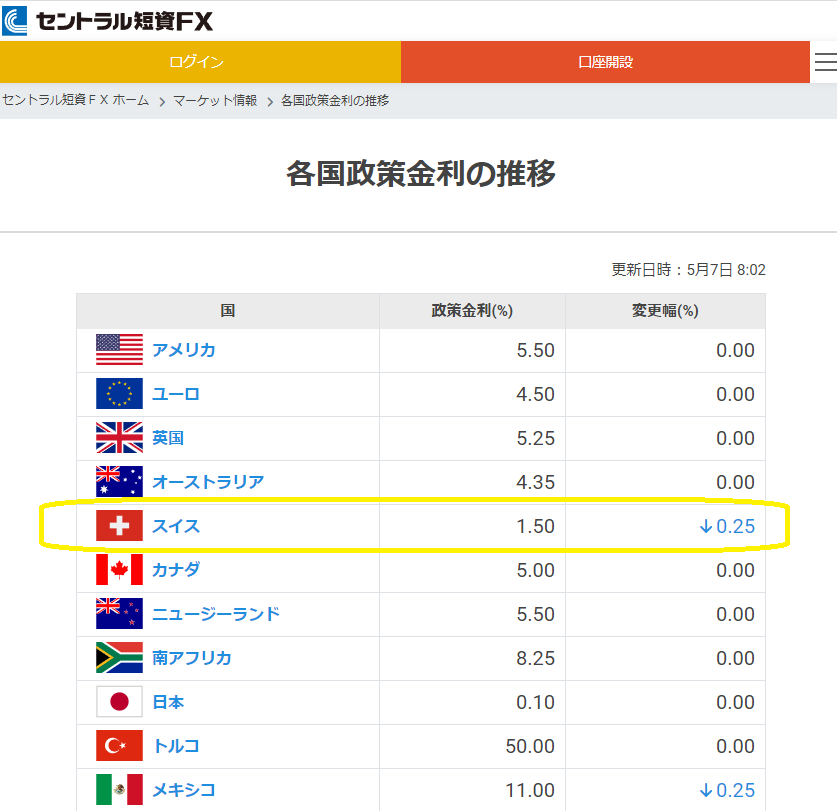This screenshot has height=811, width=837.
Task: Click トルコ rate value 50.00
Action: 530,746
